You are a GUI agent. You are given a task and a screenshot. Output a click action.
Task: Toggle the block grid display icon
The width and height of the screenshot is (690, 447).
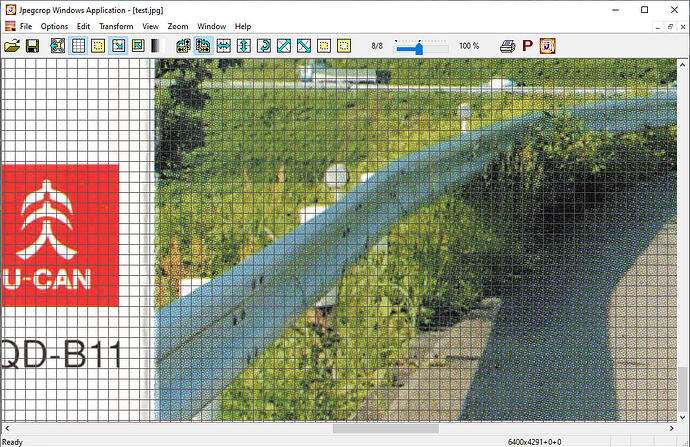point(78,46)
